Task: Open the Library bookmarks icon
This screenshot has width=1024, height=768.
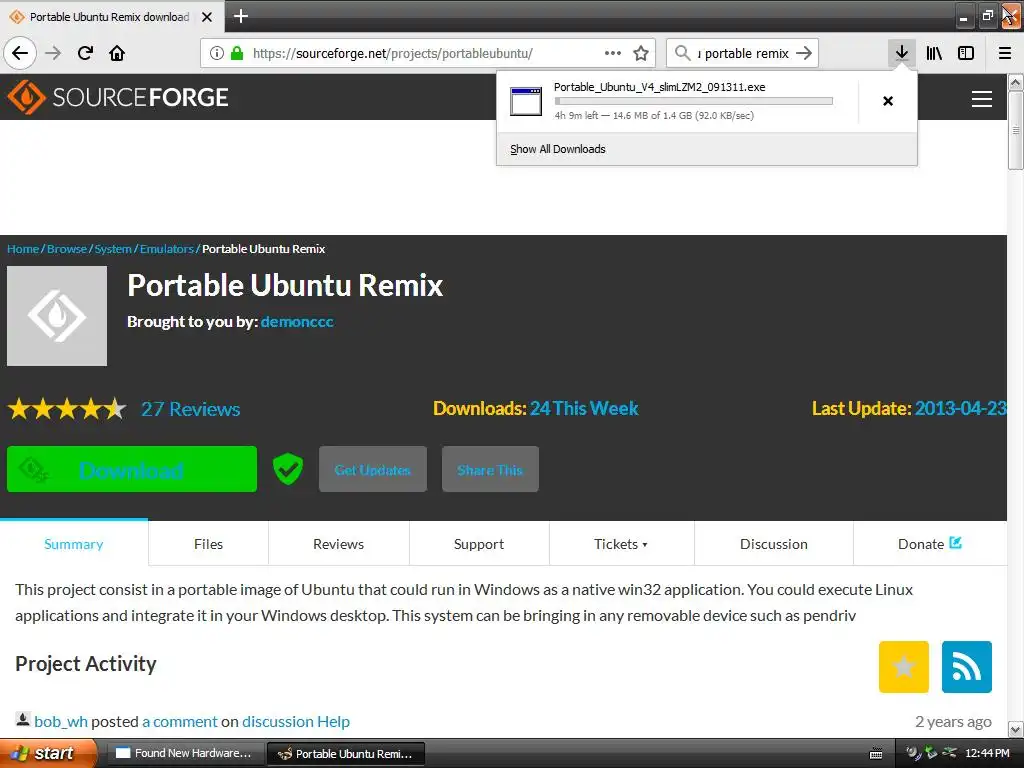Action: coord(934,53)
